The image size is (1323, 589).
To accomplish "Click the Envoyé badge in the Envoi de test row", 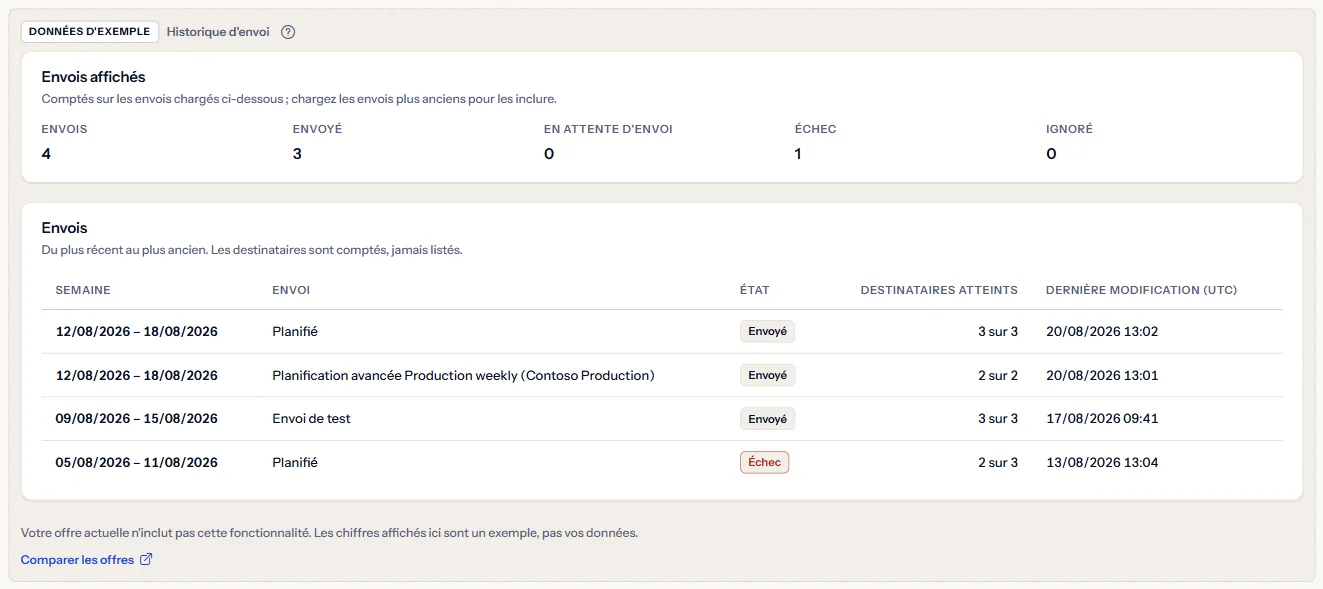I will pyautogui.click(x=767, y=419).
